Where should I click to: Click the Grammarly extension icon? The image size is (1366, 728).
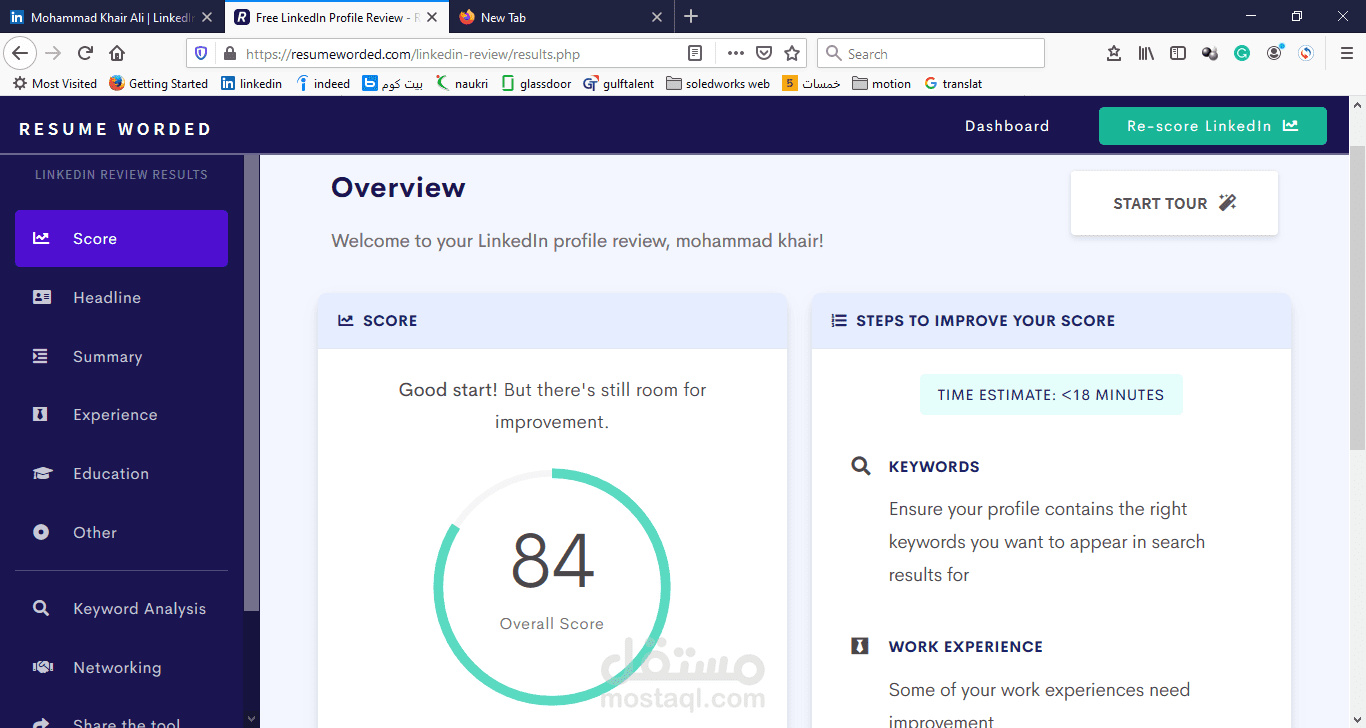coord(1242,54)
